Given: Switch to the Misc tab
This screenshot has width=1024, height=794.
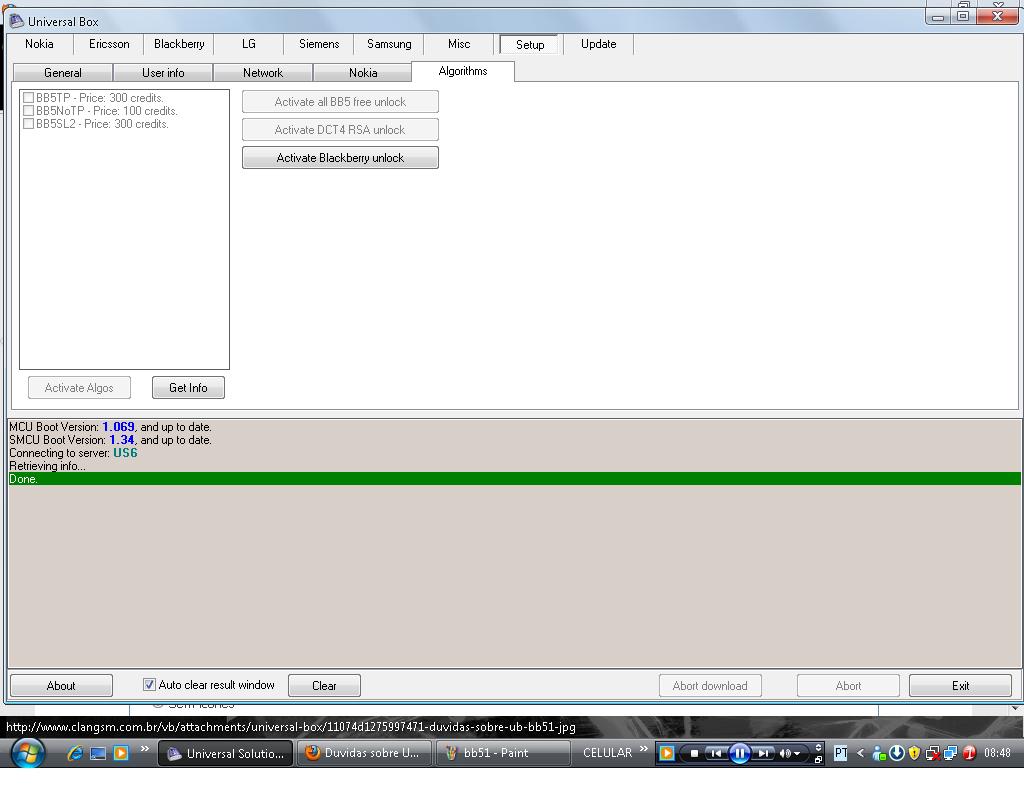Looking at the screenshot, I should [459, 44].
